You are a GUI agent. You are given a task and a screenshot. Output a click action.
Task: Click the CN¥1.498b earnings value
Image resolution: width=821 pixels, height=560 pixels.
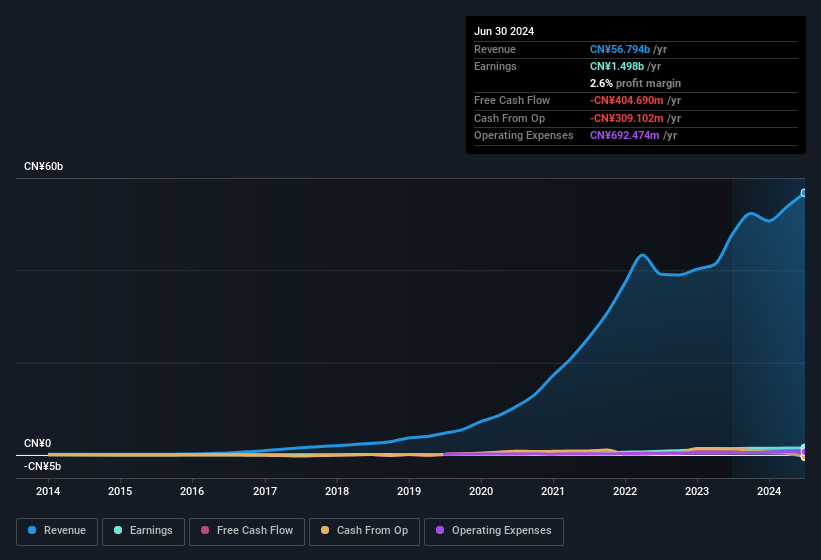(x=617, y=66)
